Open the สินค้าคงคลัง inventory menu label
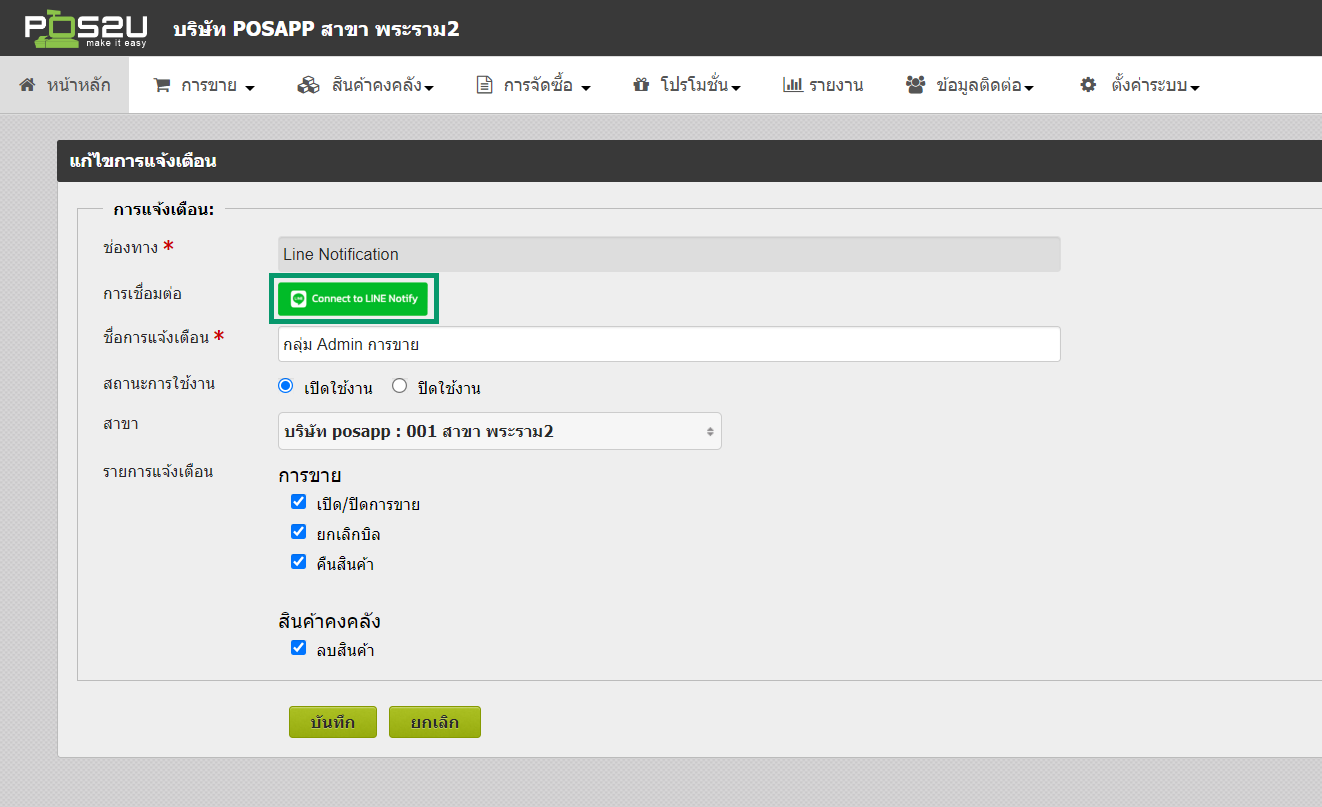 tap(377, 86)
